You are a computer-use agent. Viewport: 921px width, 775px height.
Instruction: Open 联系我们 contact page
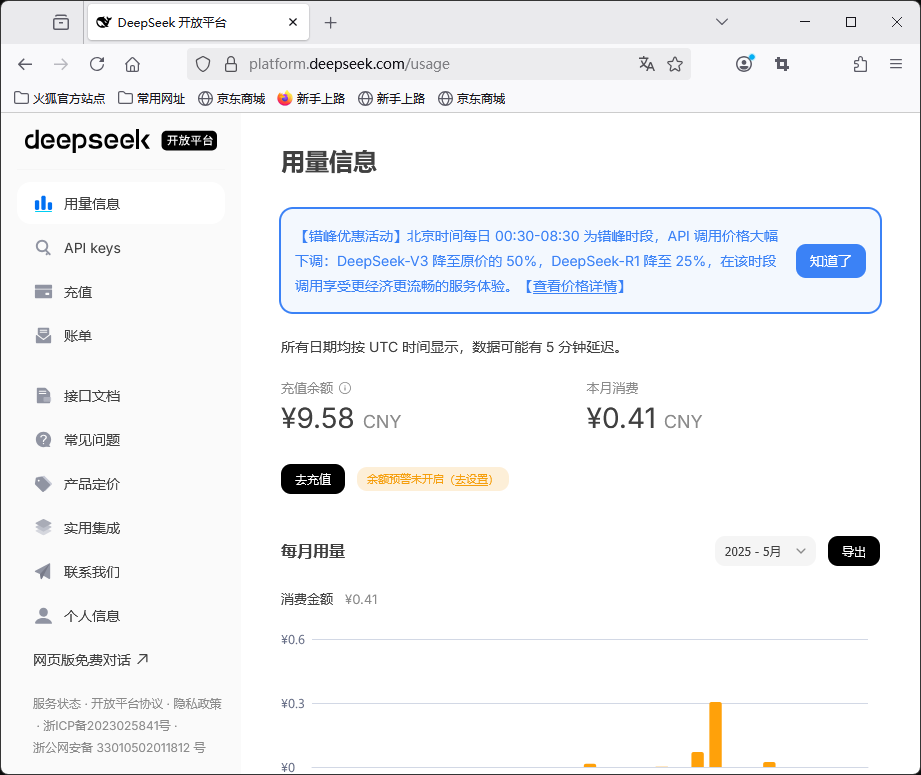pyautogui.click(x=120, y=572)
